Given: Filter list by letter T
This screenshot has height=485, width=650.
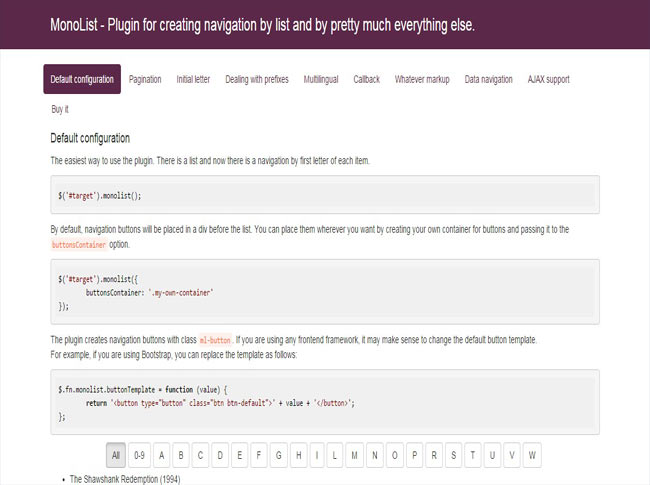Looking at the screenshot, I should coord(473,455).
